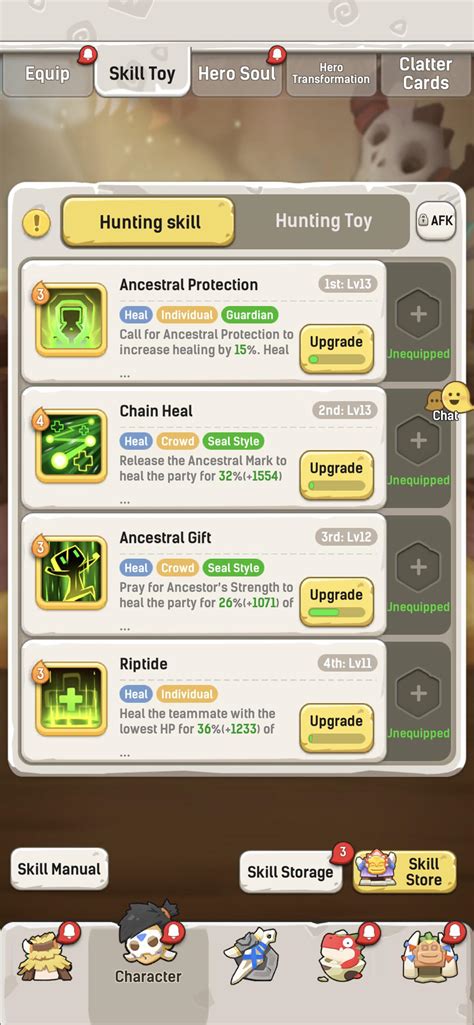Tap the Riptide skill icon
Viewport: 474px width, 1025px height.
(x=71, y=699)
